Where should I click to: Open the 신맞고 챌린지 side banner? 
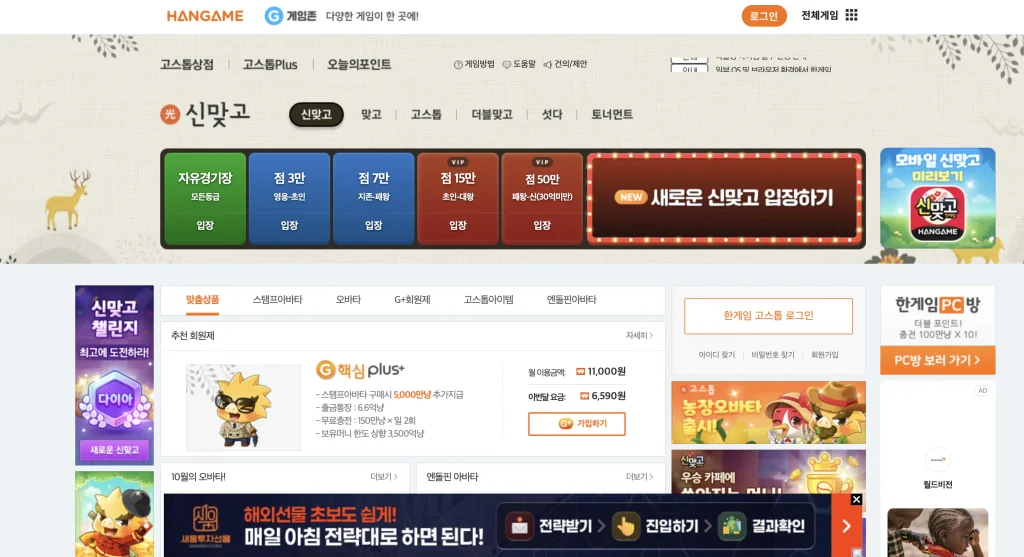coord(114,375)
